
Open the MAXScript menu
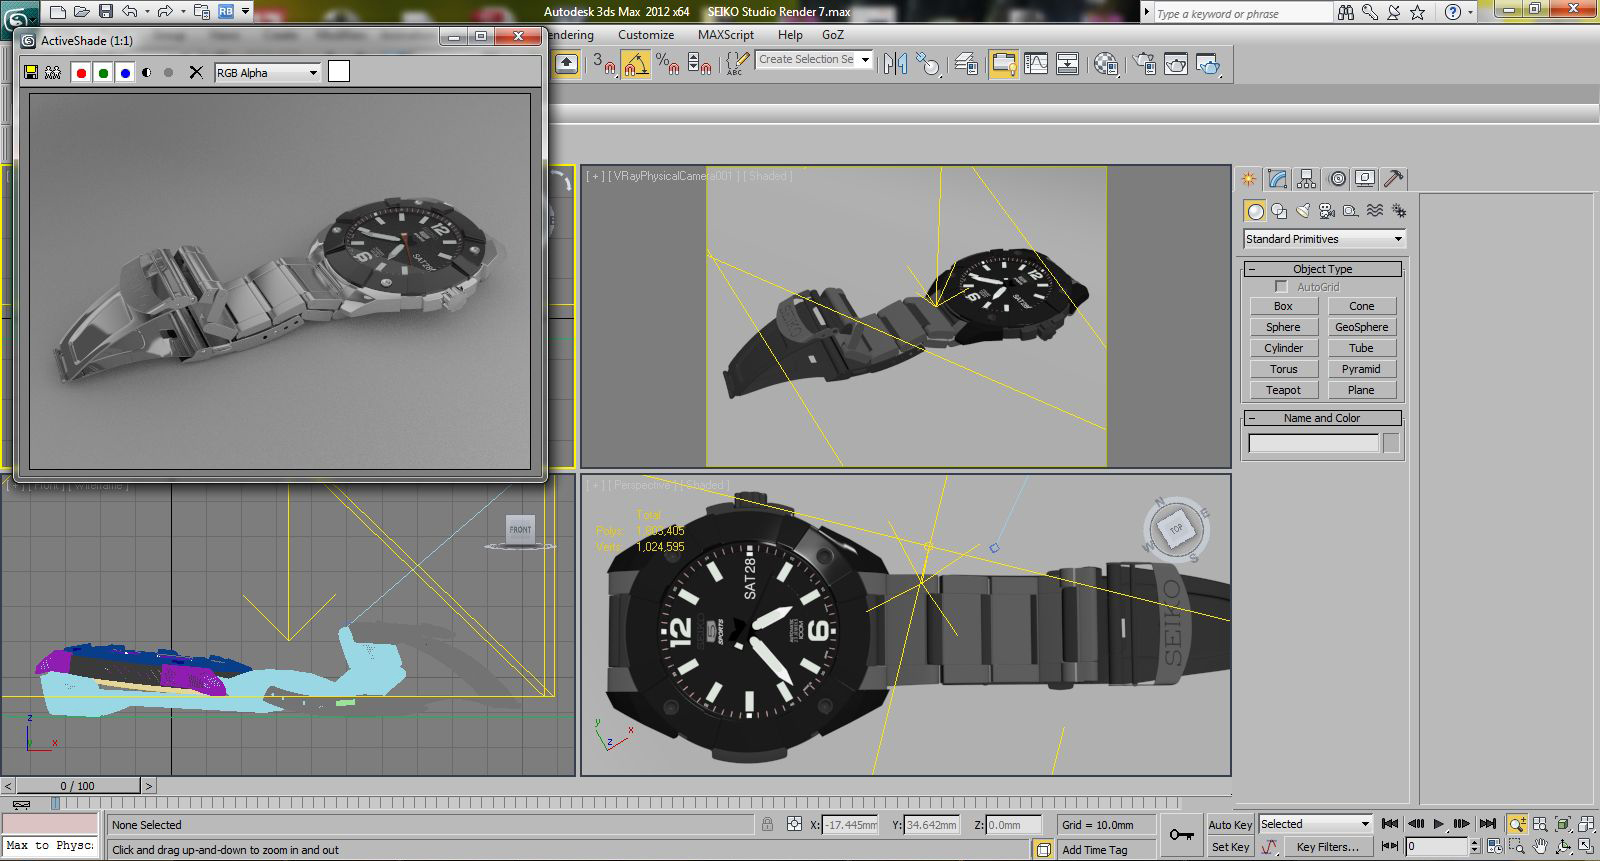726,34
